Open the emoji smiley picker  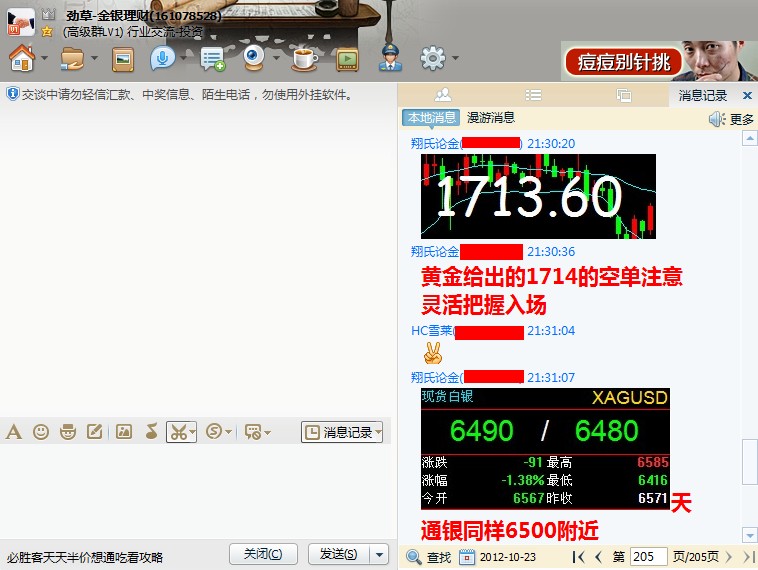(x=41, y=432)
